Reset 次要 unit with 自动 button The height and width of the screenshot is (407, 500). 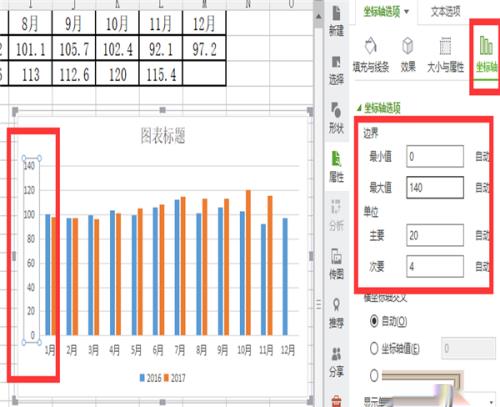click(x=482, y=266)
